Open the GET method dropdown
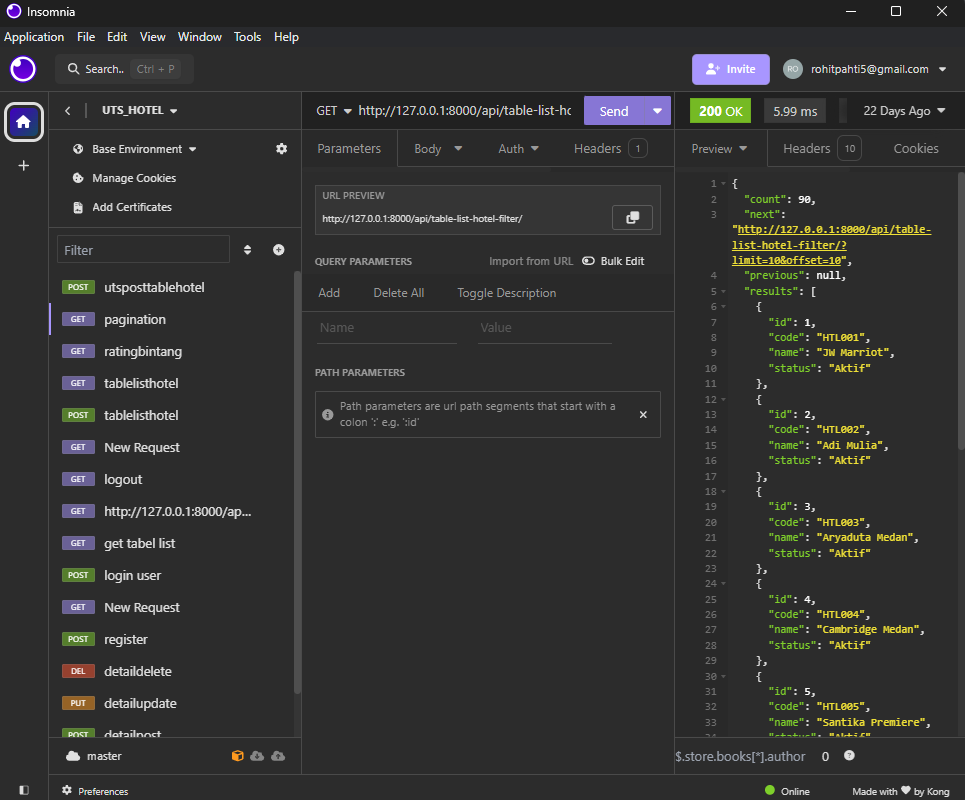Viewport: 965px width, 800px height. (334, 111)
